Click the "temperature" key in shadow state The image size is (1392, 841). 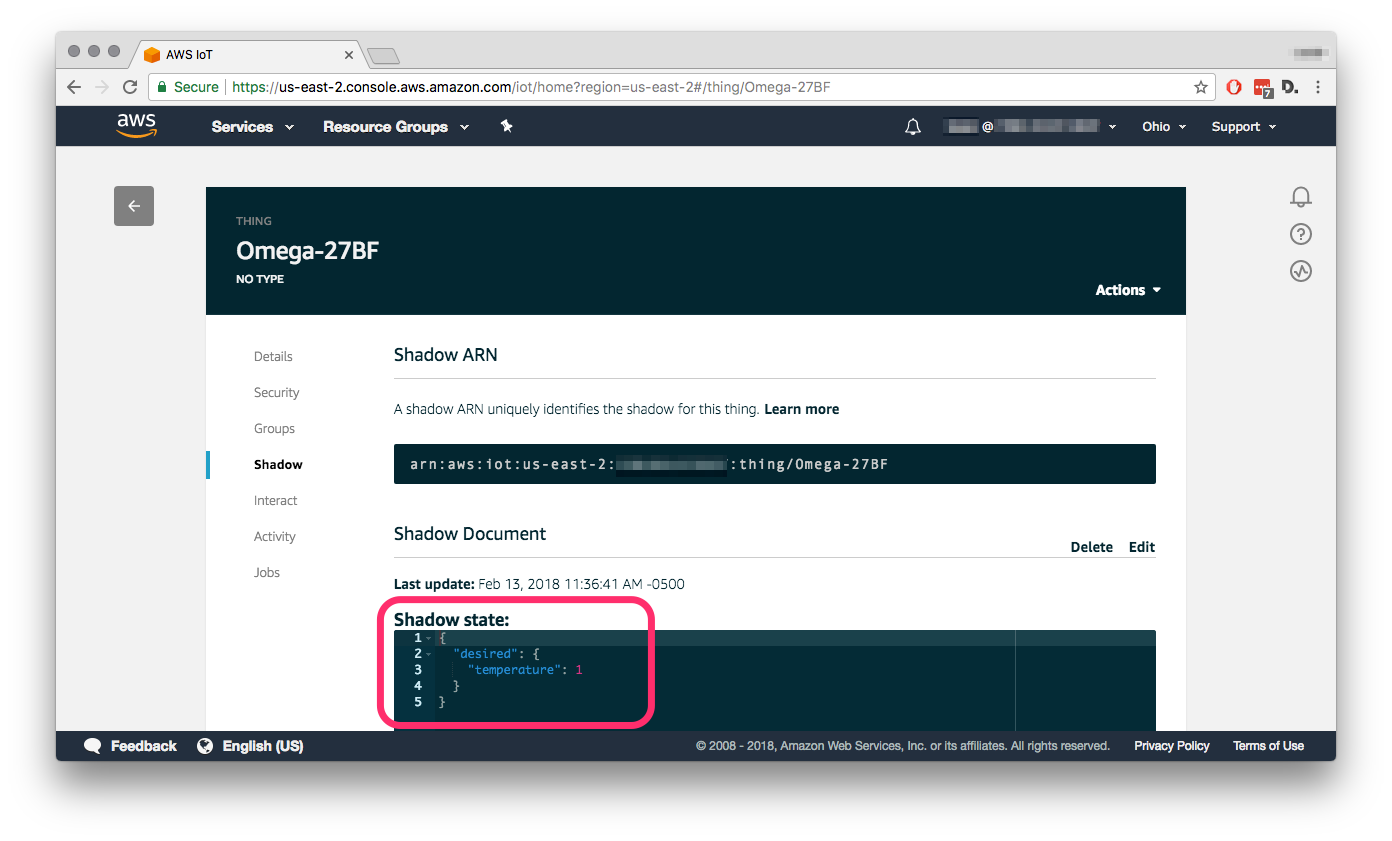(514, 670)
